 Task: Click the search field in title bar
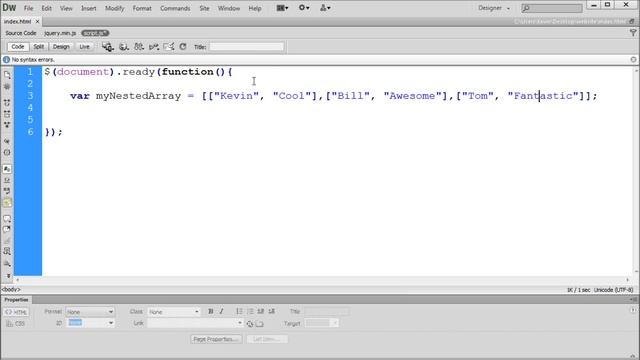point(552,8)
